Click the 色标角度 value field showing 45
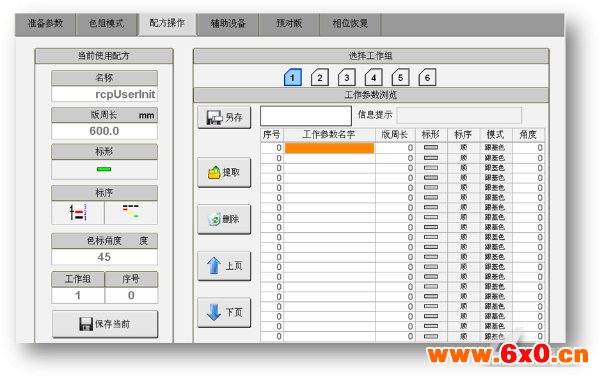 104,257
